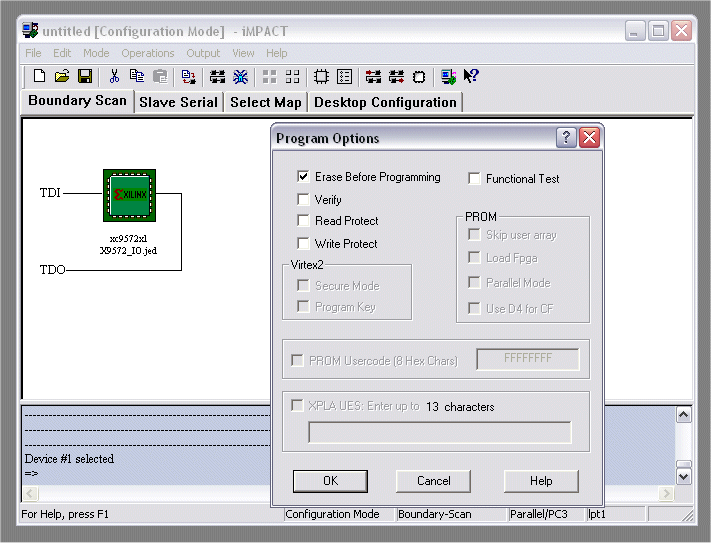Switch to the Select Map tab
711x543 pixels.
click(x=266, y=102)
